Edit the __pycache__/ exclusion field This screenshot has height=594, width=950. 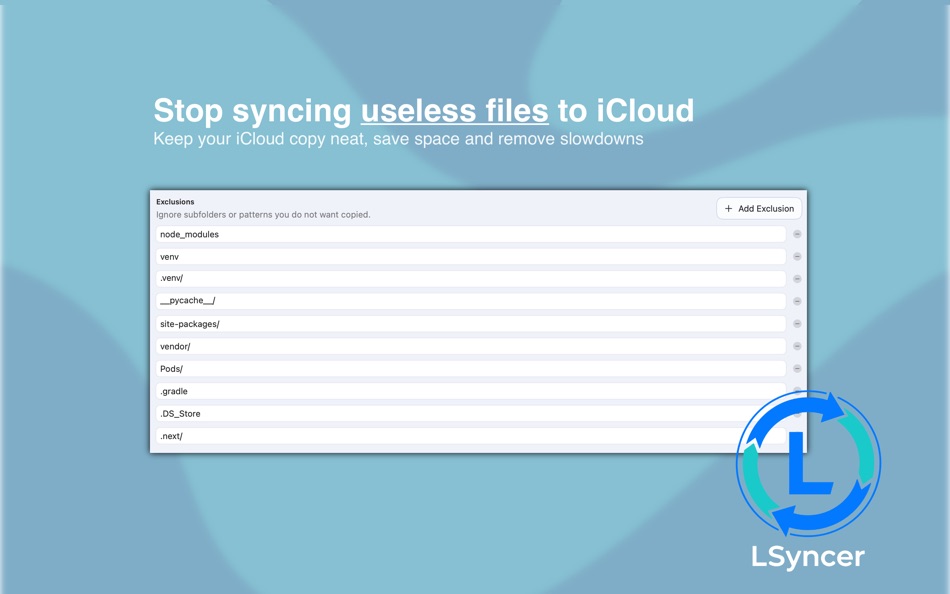coord(471,301)
